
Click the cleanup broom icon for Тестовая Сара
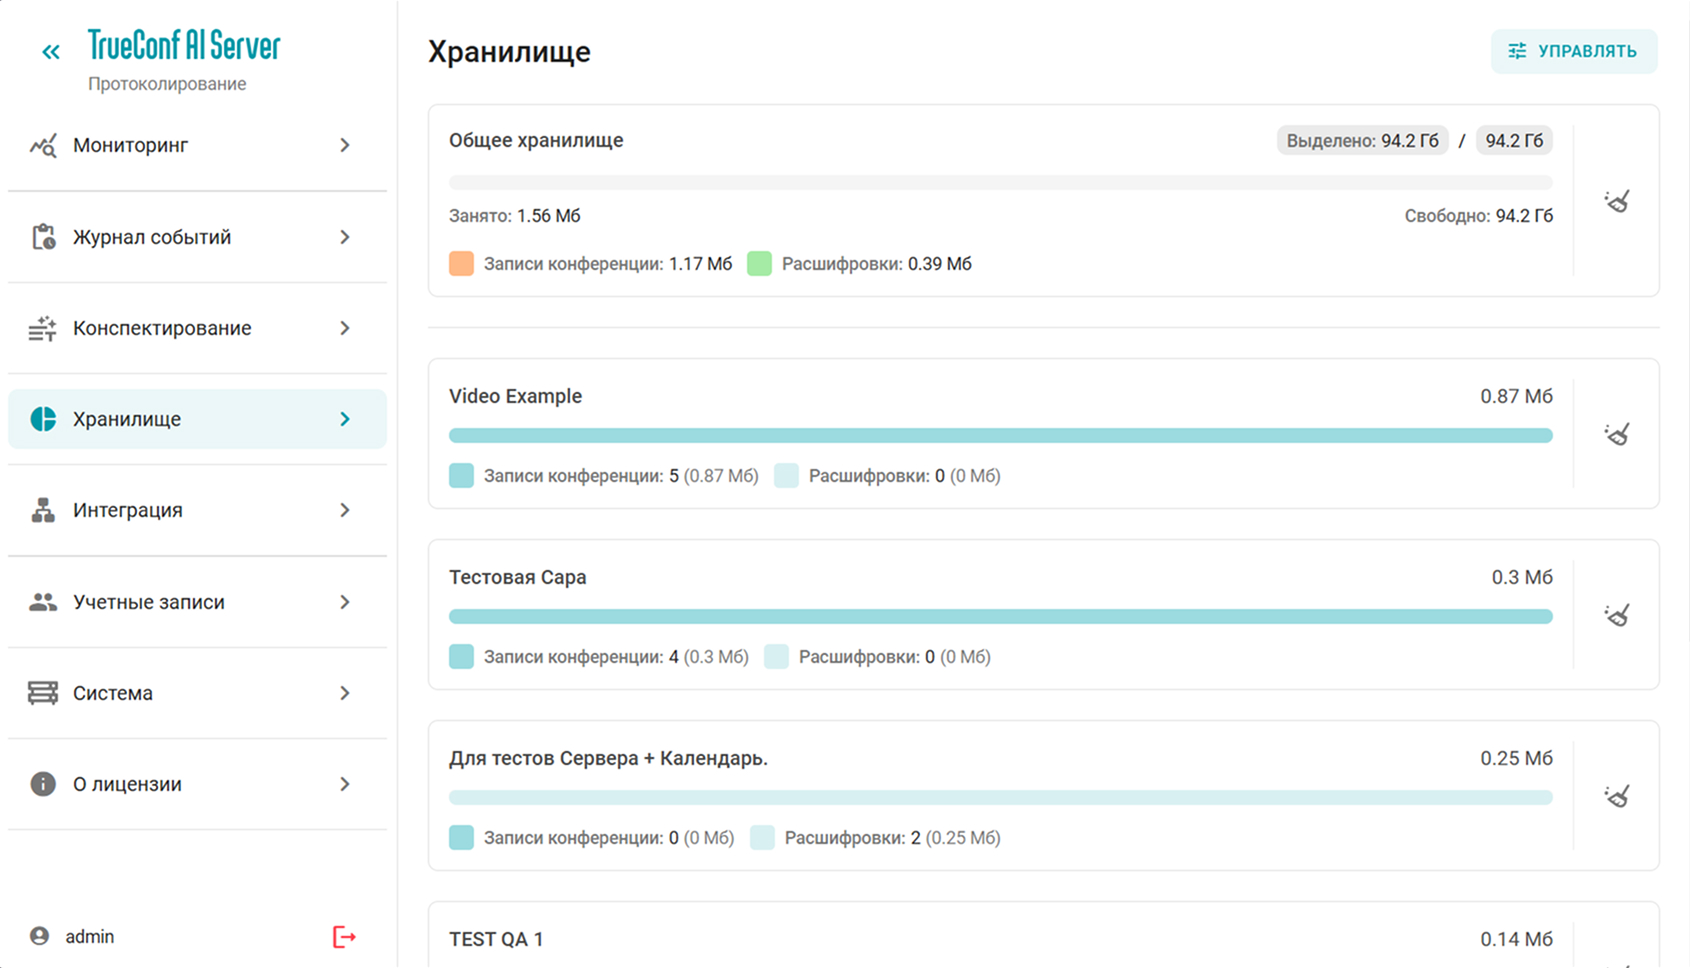(1617, 615)
